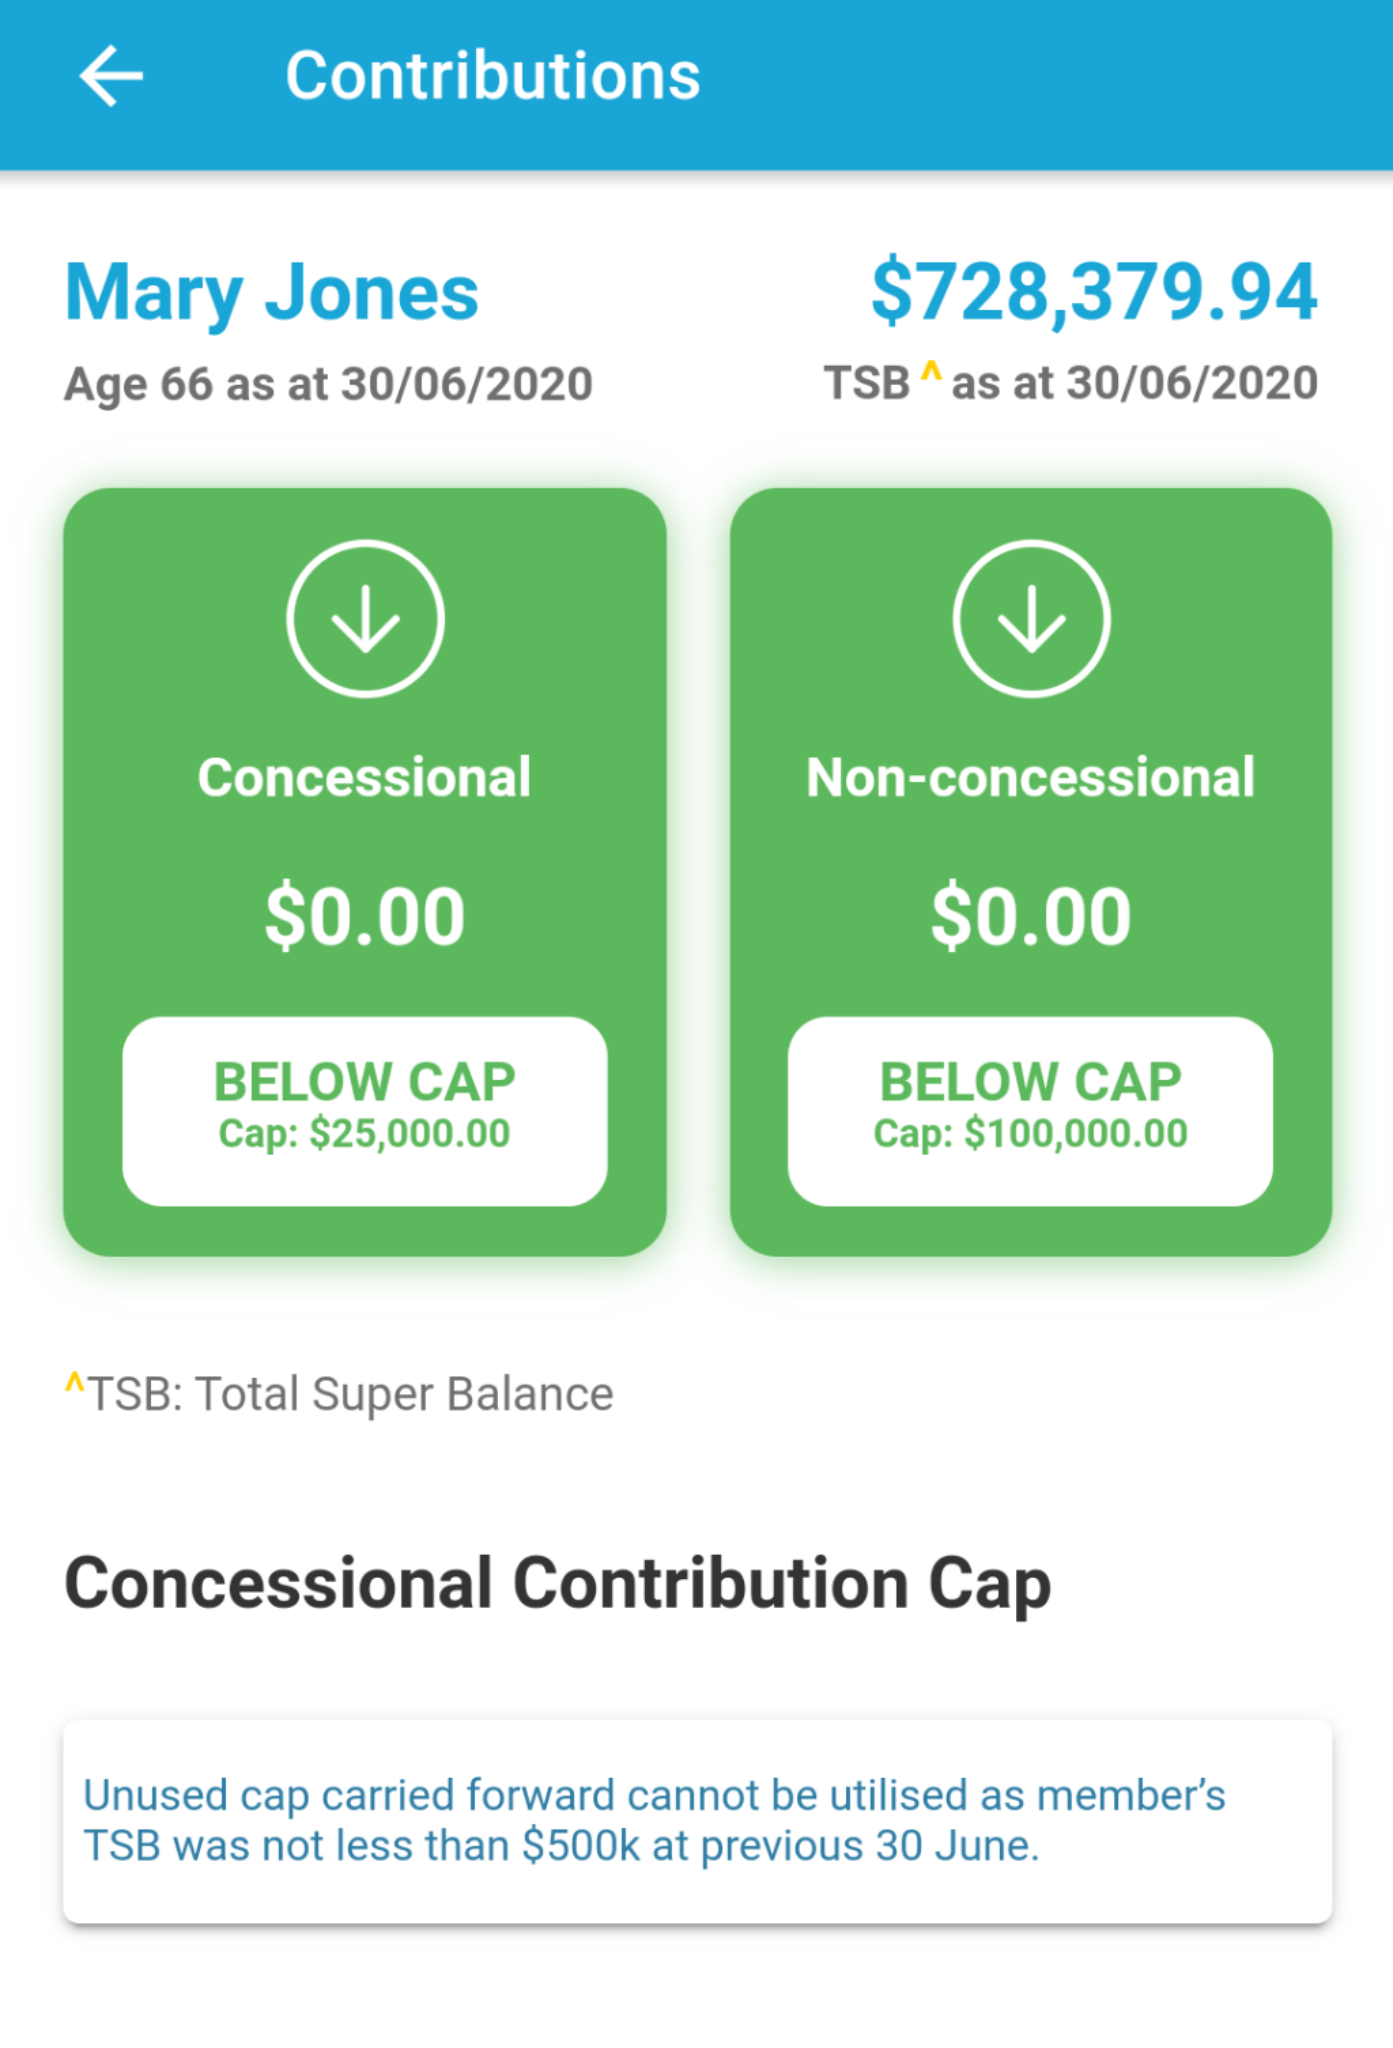Open the unused cap carried forward notice
The image size is (1393, 2048).
pyautogui.click(x=697, y=1821)
